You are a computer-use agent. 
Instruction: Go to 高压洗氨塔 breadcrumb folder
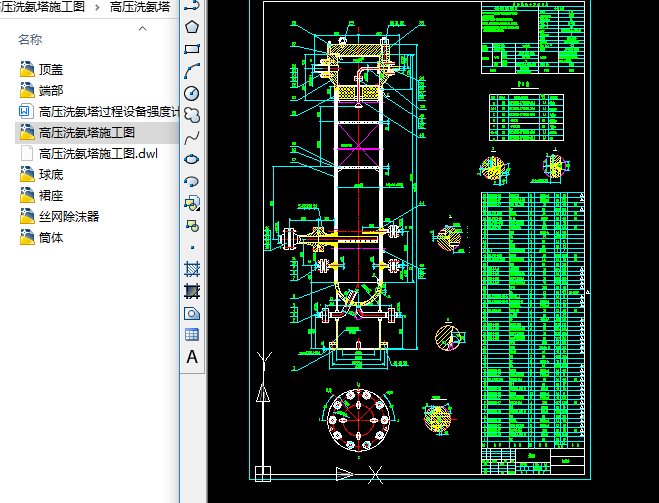click(x=140, y=7)
